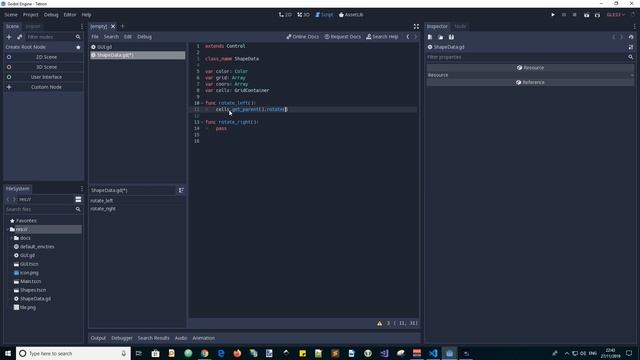
Task: Open the renderer dropdown in the top right
Action: (x=616, y=15)
